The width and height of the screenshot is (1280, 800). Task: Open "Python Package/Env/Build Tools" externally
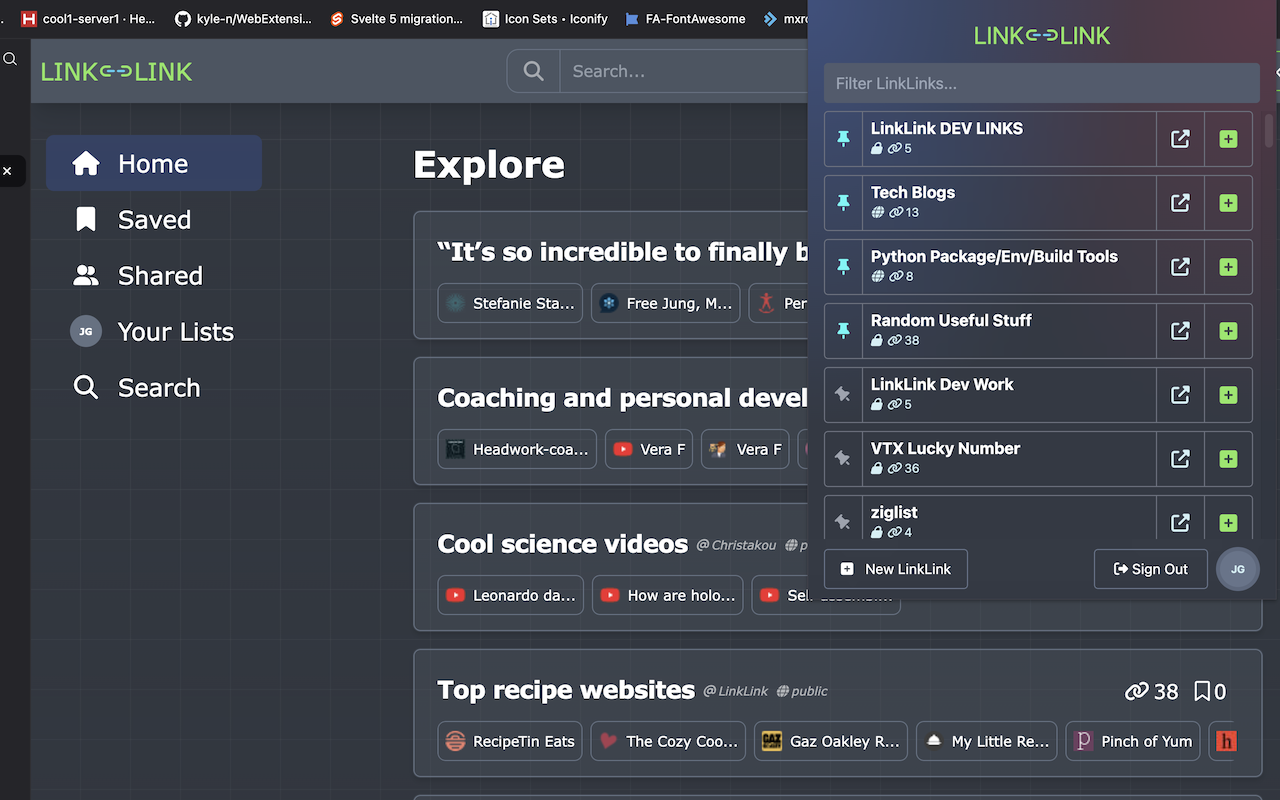[x=1180, y=267]
